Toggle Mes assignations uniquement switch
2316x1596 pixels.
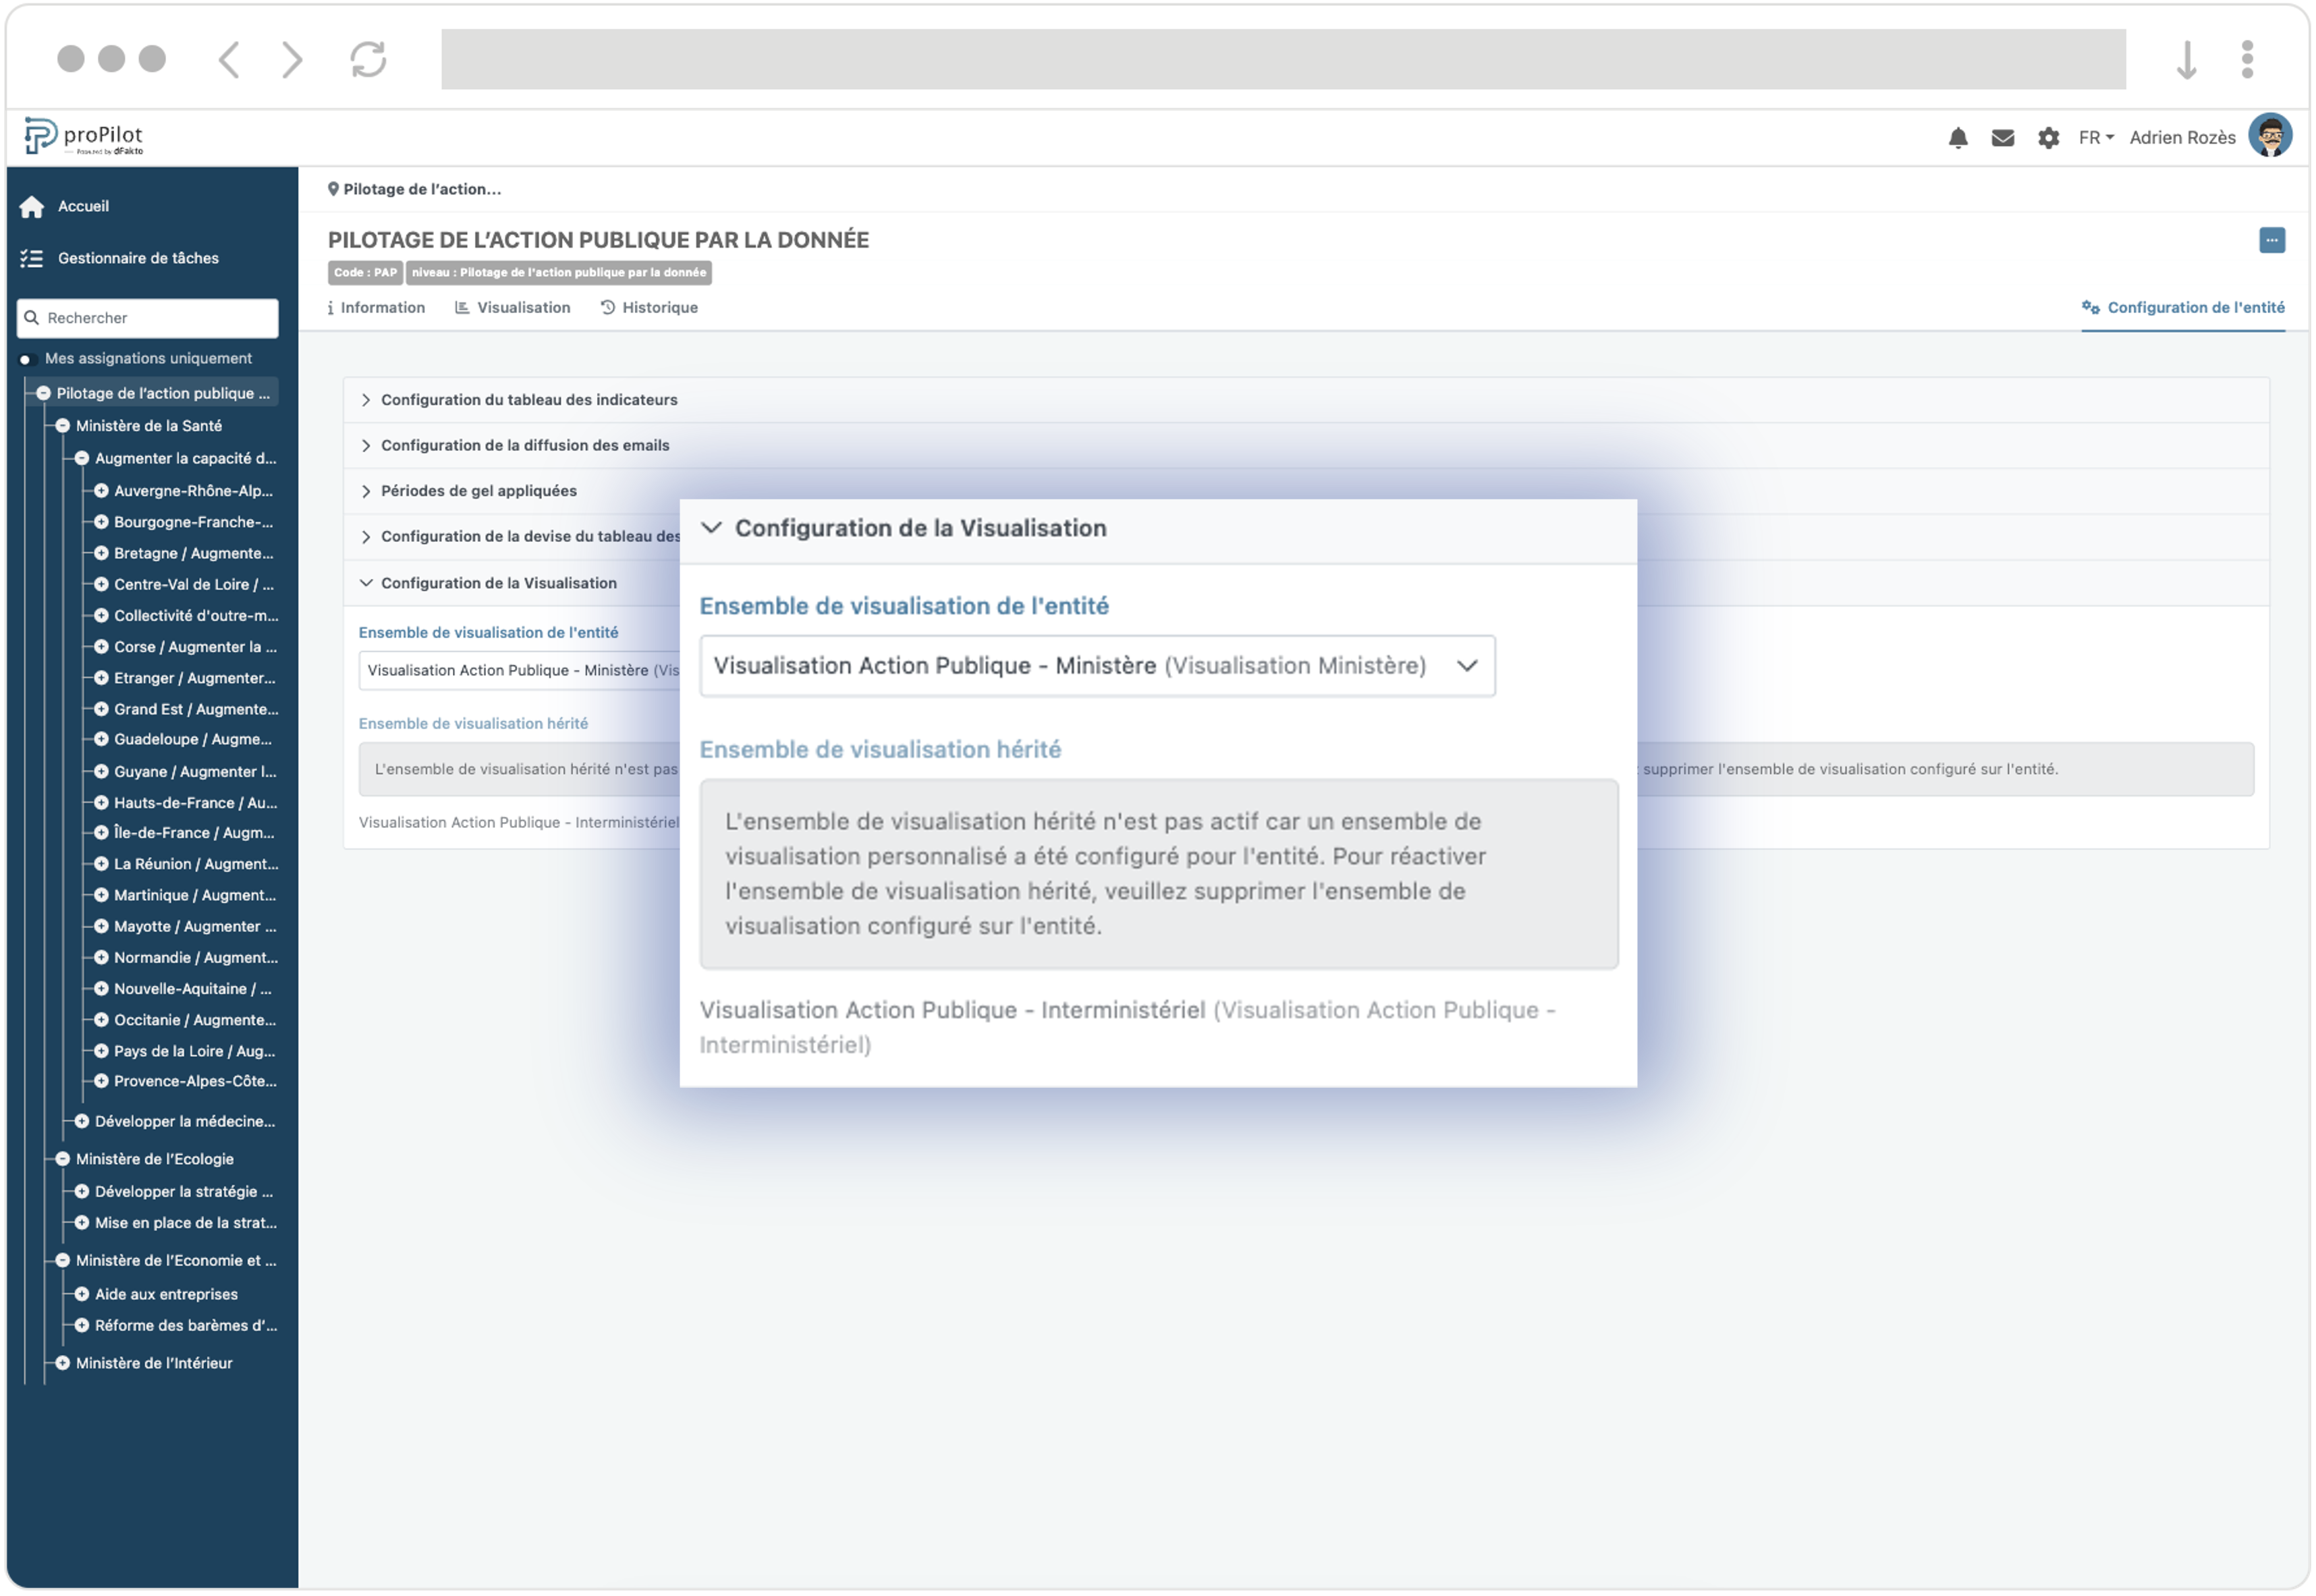[27, 359]
